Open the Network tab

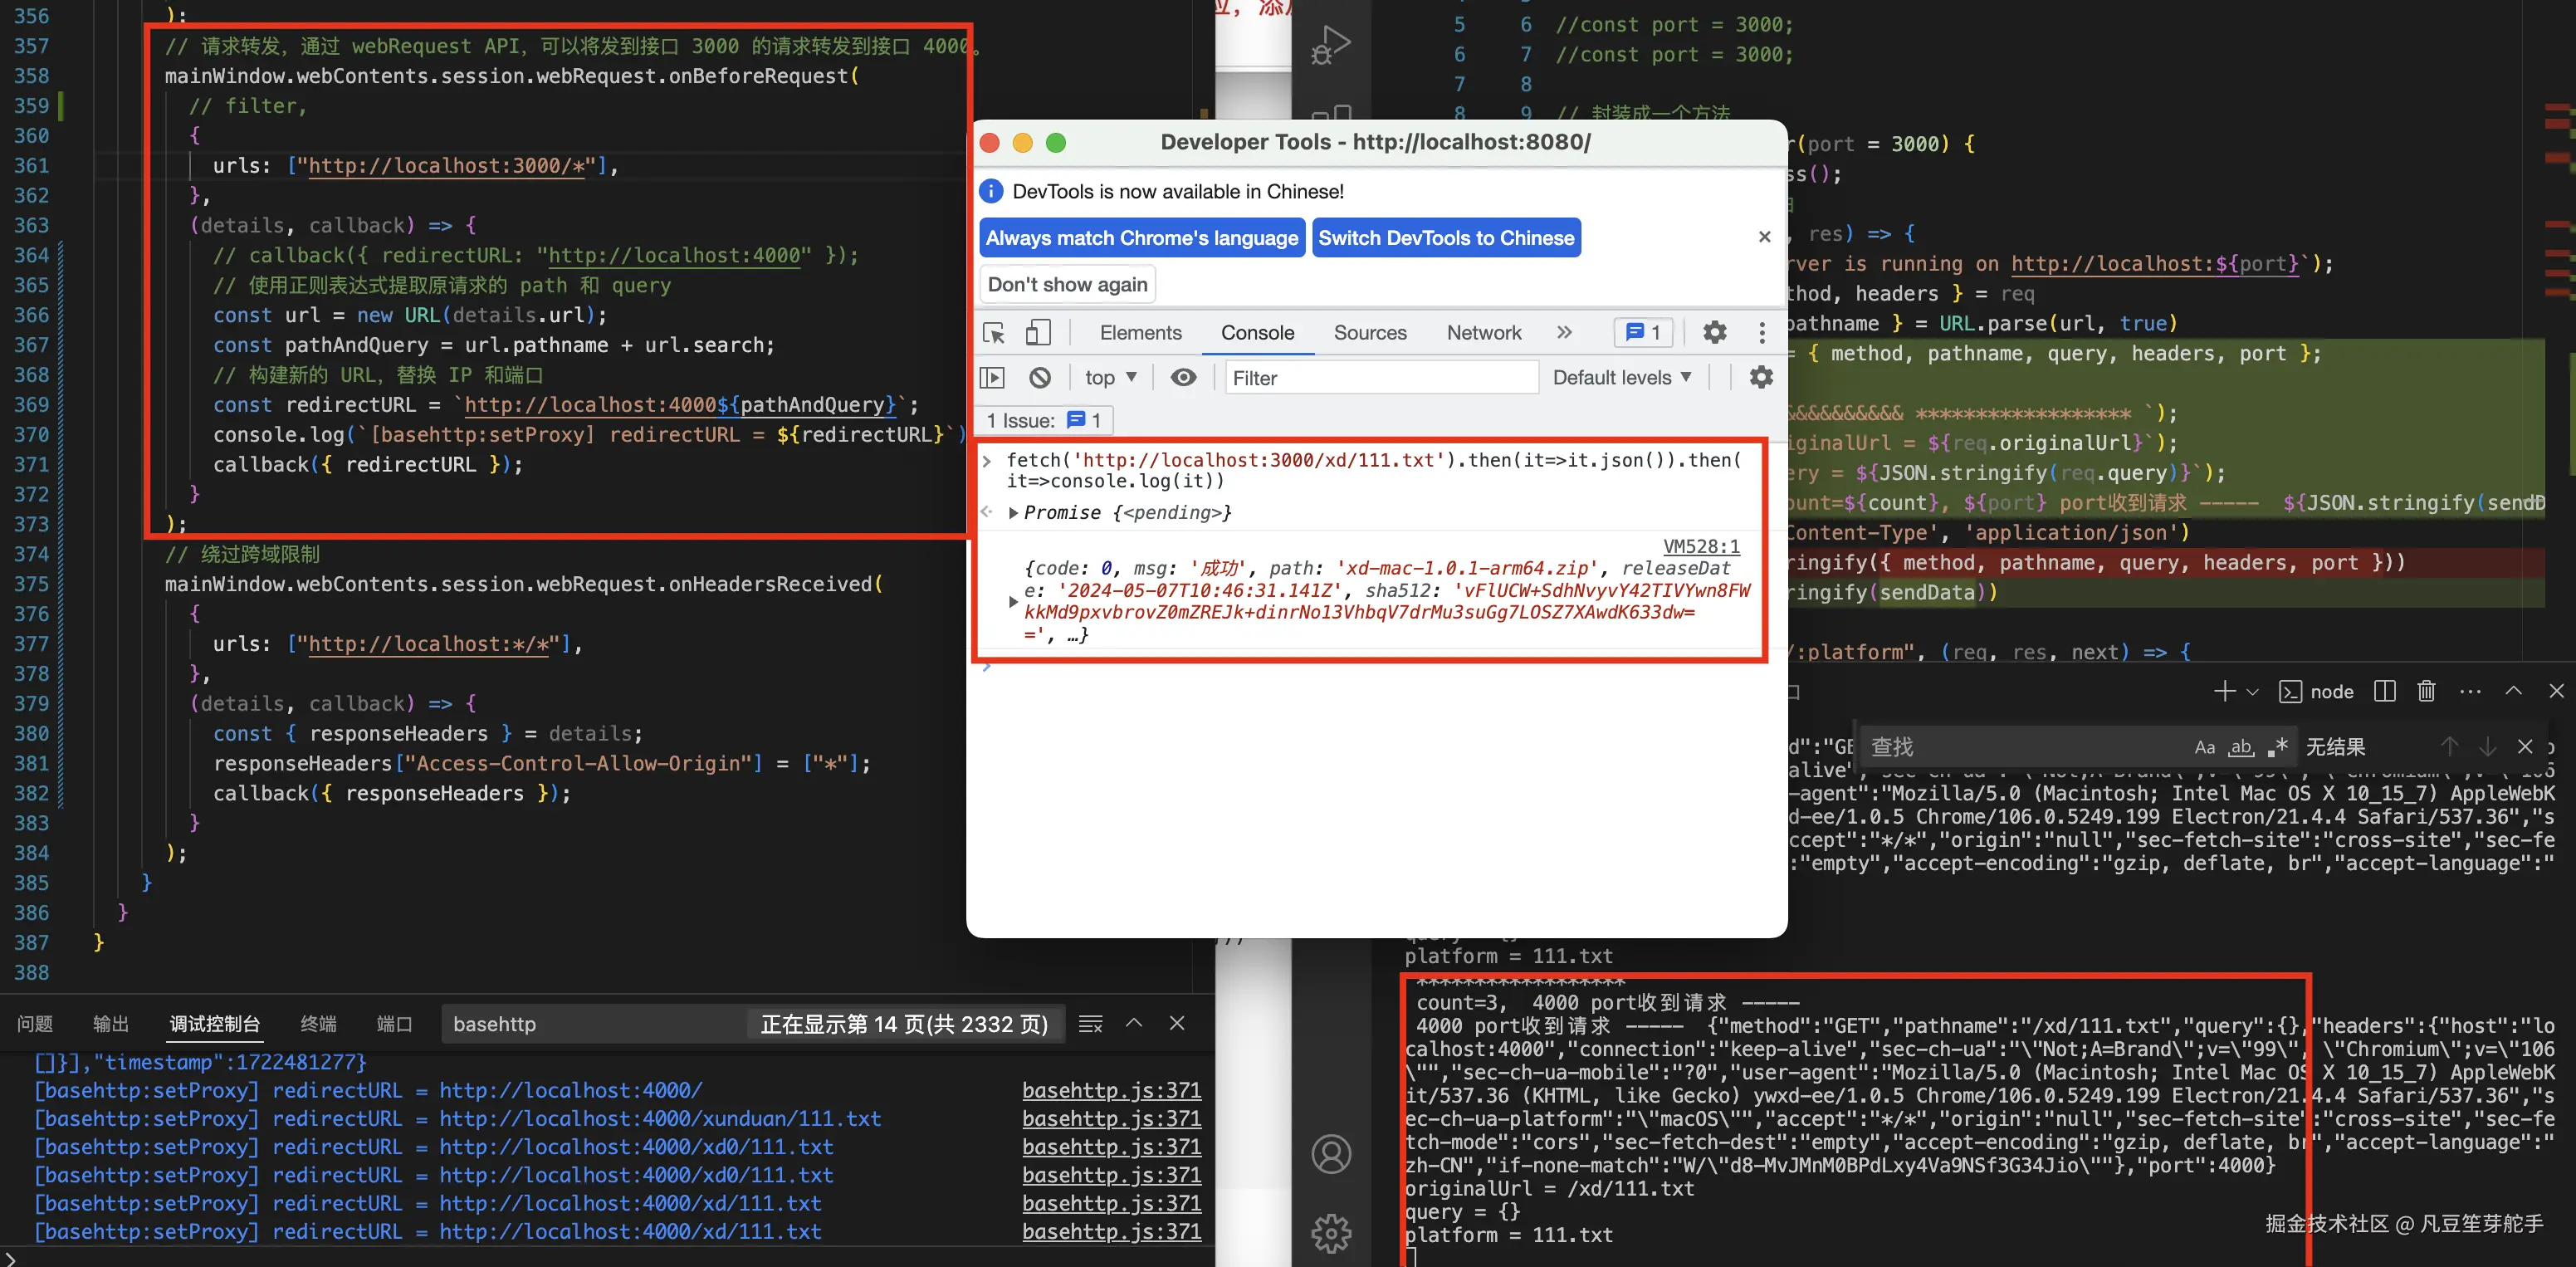[1484, 333]
